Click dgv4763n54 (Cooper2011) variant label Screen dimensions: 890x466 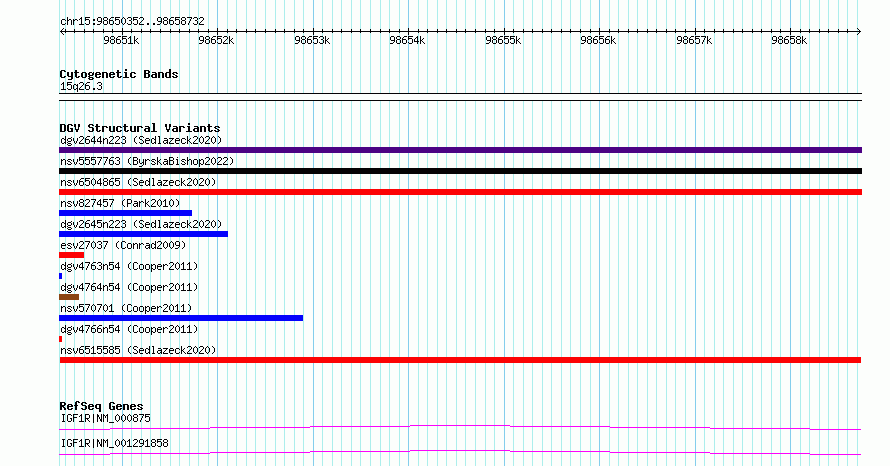click(x=129, y=266)
